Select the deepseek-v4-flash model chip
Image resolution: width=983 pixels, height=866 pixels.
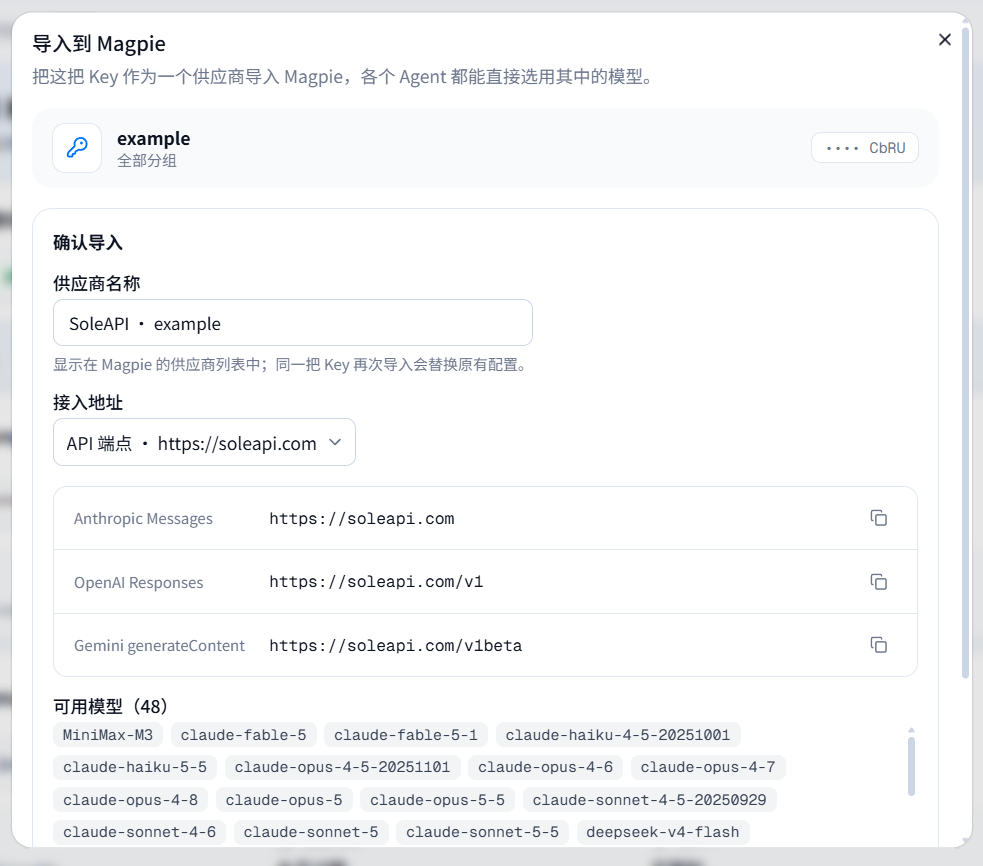click(x=663, y=832)
